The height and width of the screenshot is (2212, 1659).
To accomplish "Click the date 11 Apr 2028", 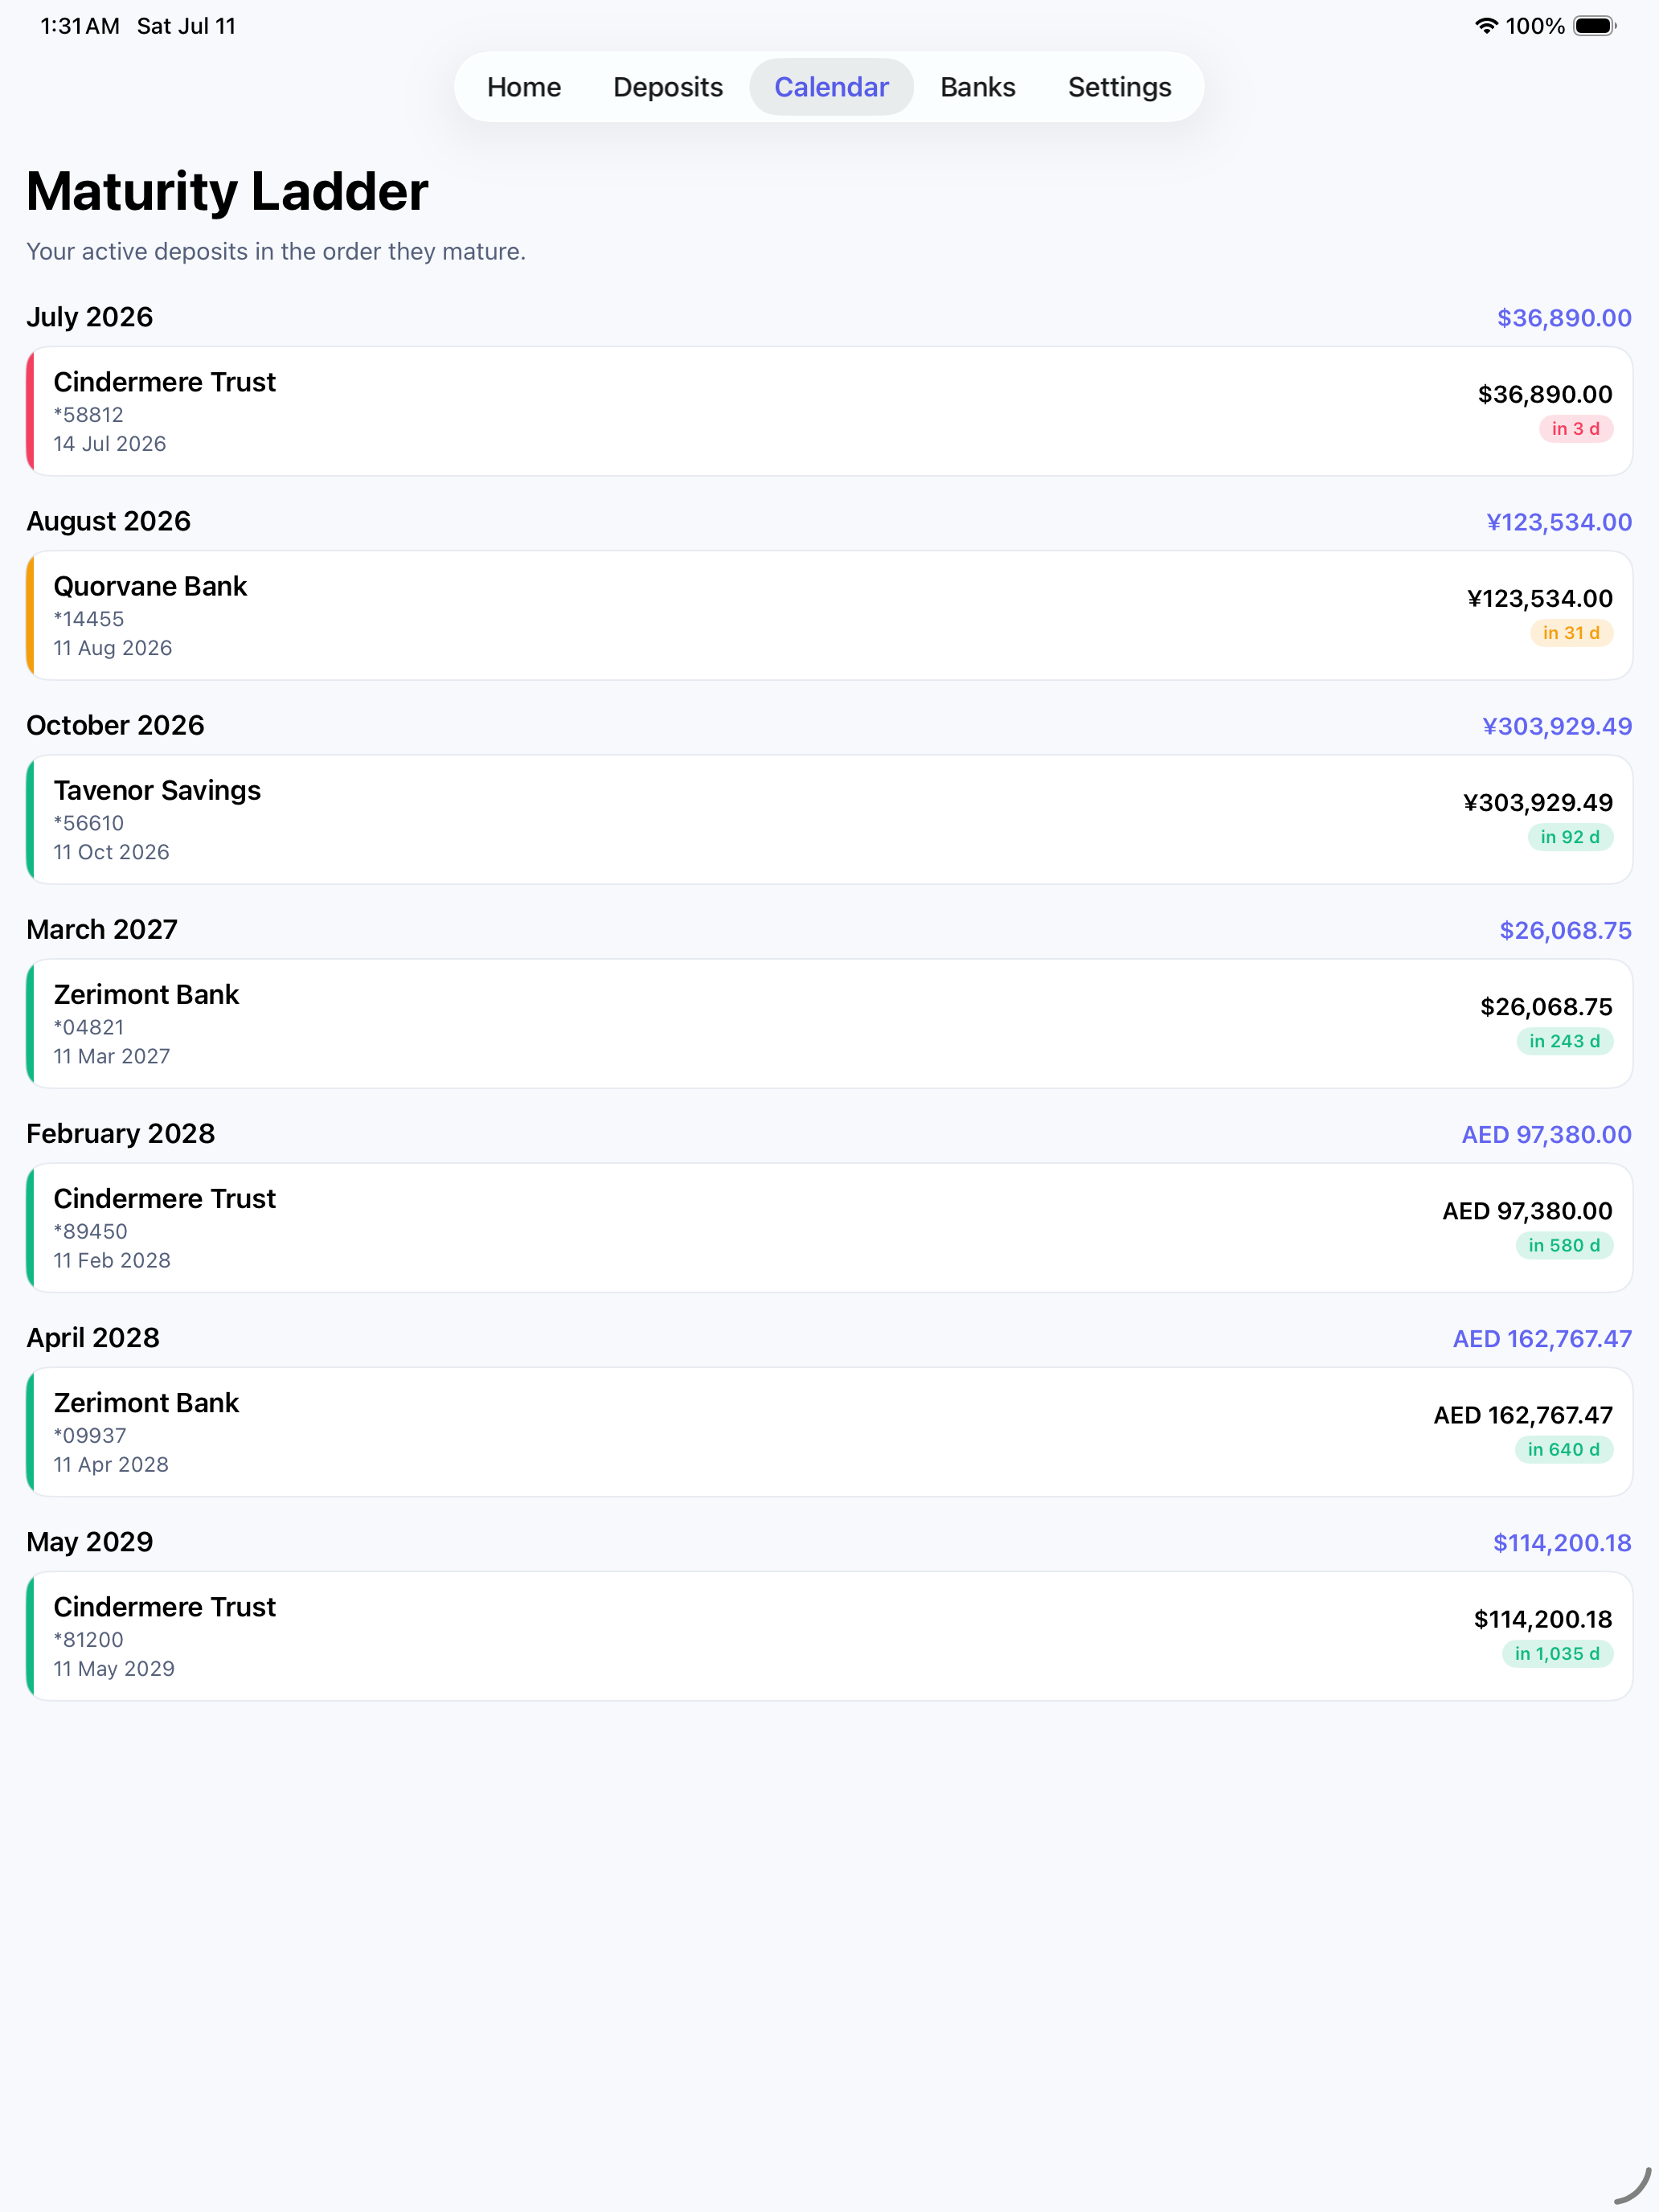I will [111, 1464].
